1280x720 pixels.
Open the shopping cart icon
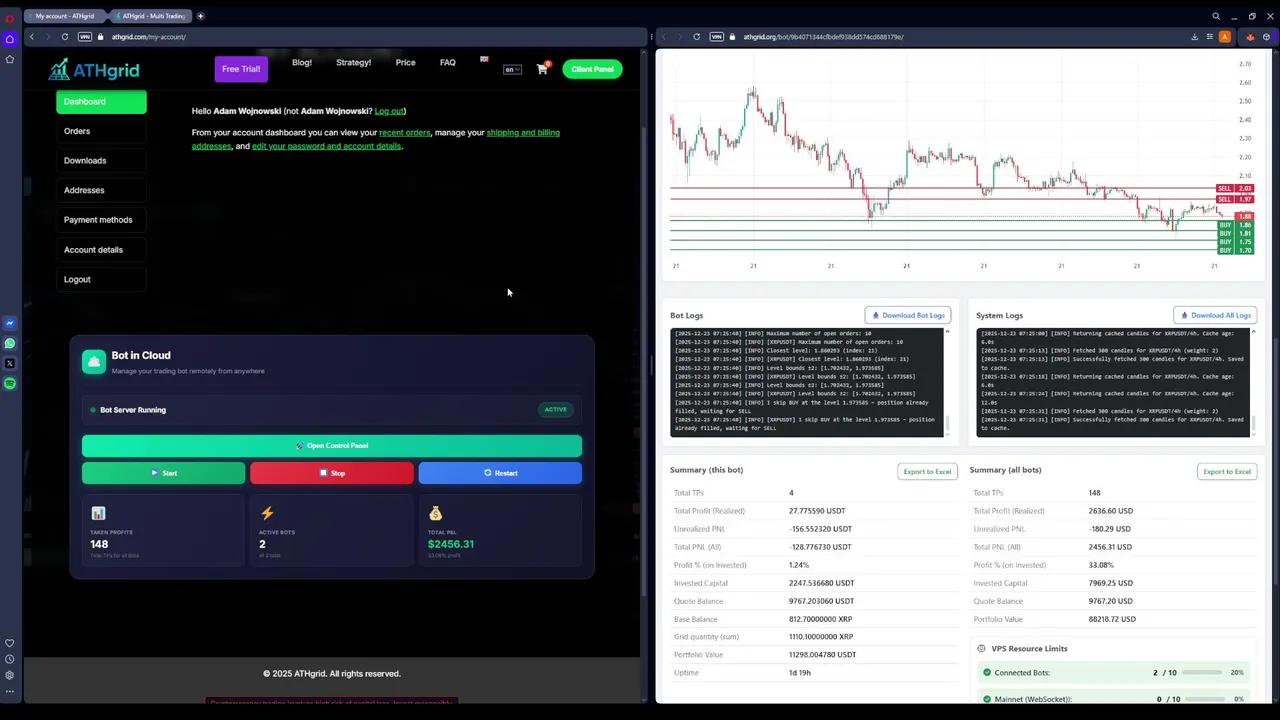click(542, 69)
